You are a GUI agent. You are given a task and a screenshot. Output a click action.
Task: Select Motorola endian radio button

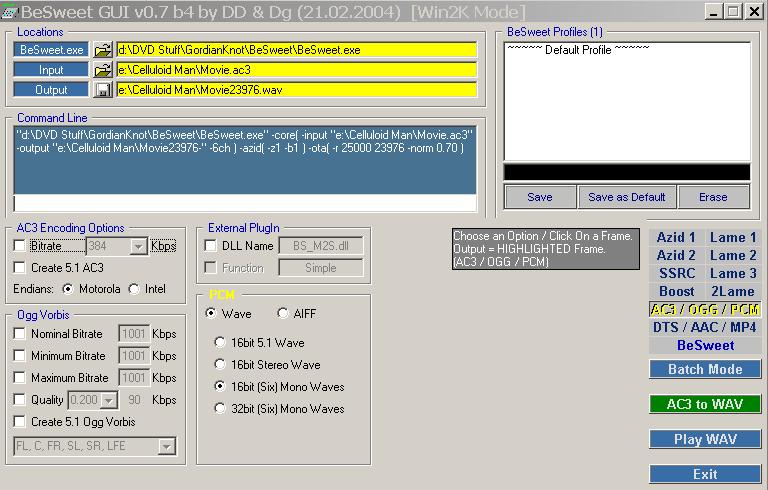(x=68, y=289)
